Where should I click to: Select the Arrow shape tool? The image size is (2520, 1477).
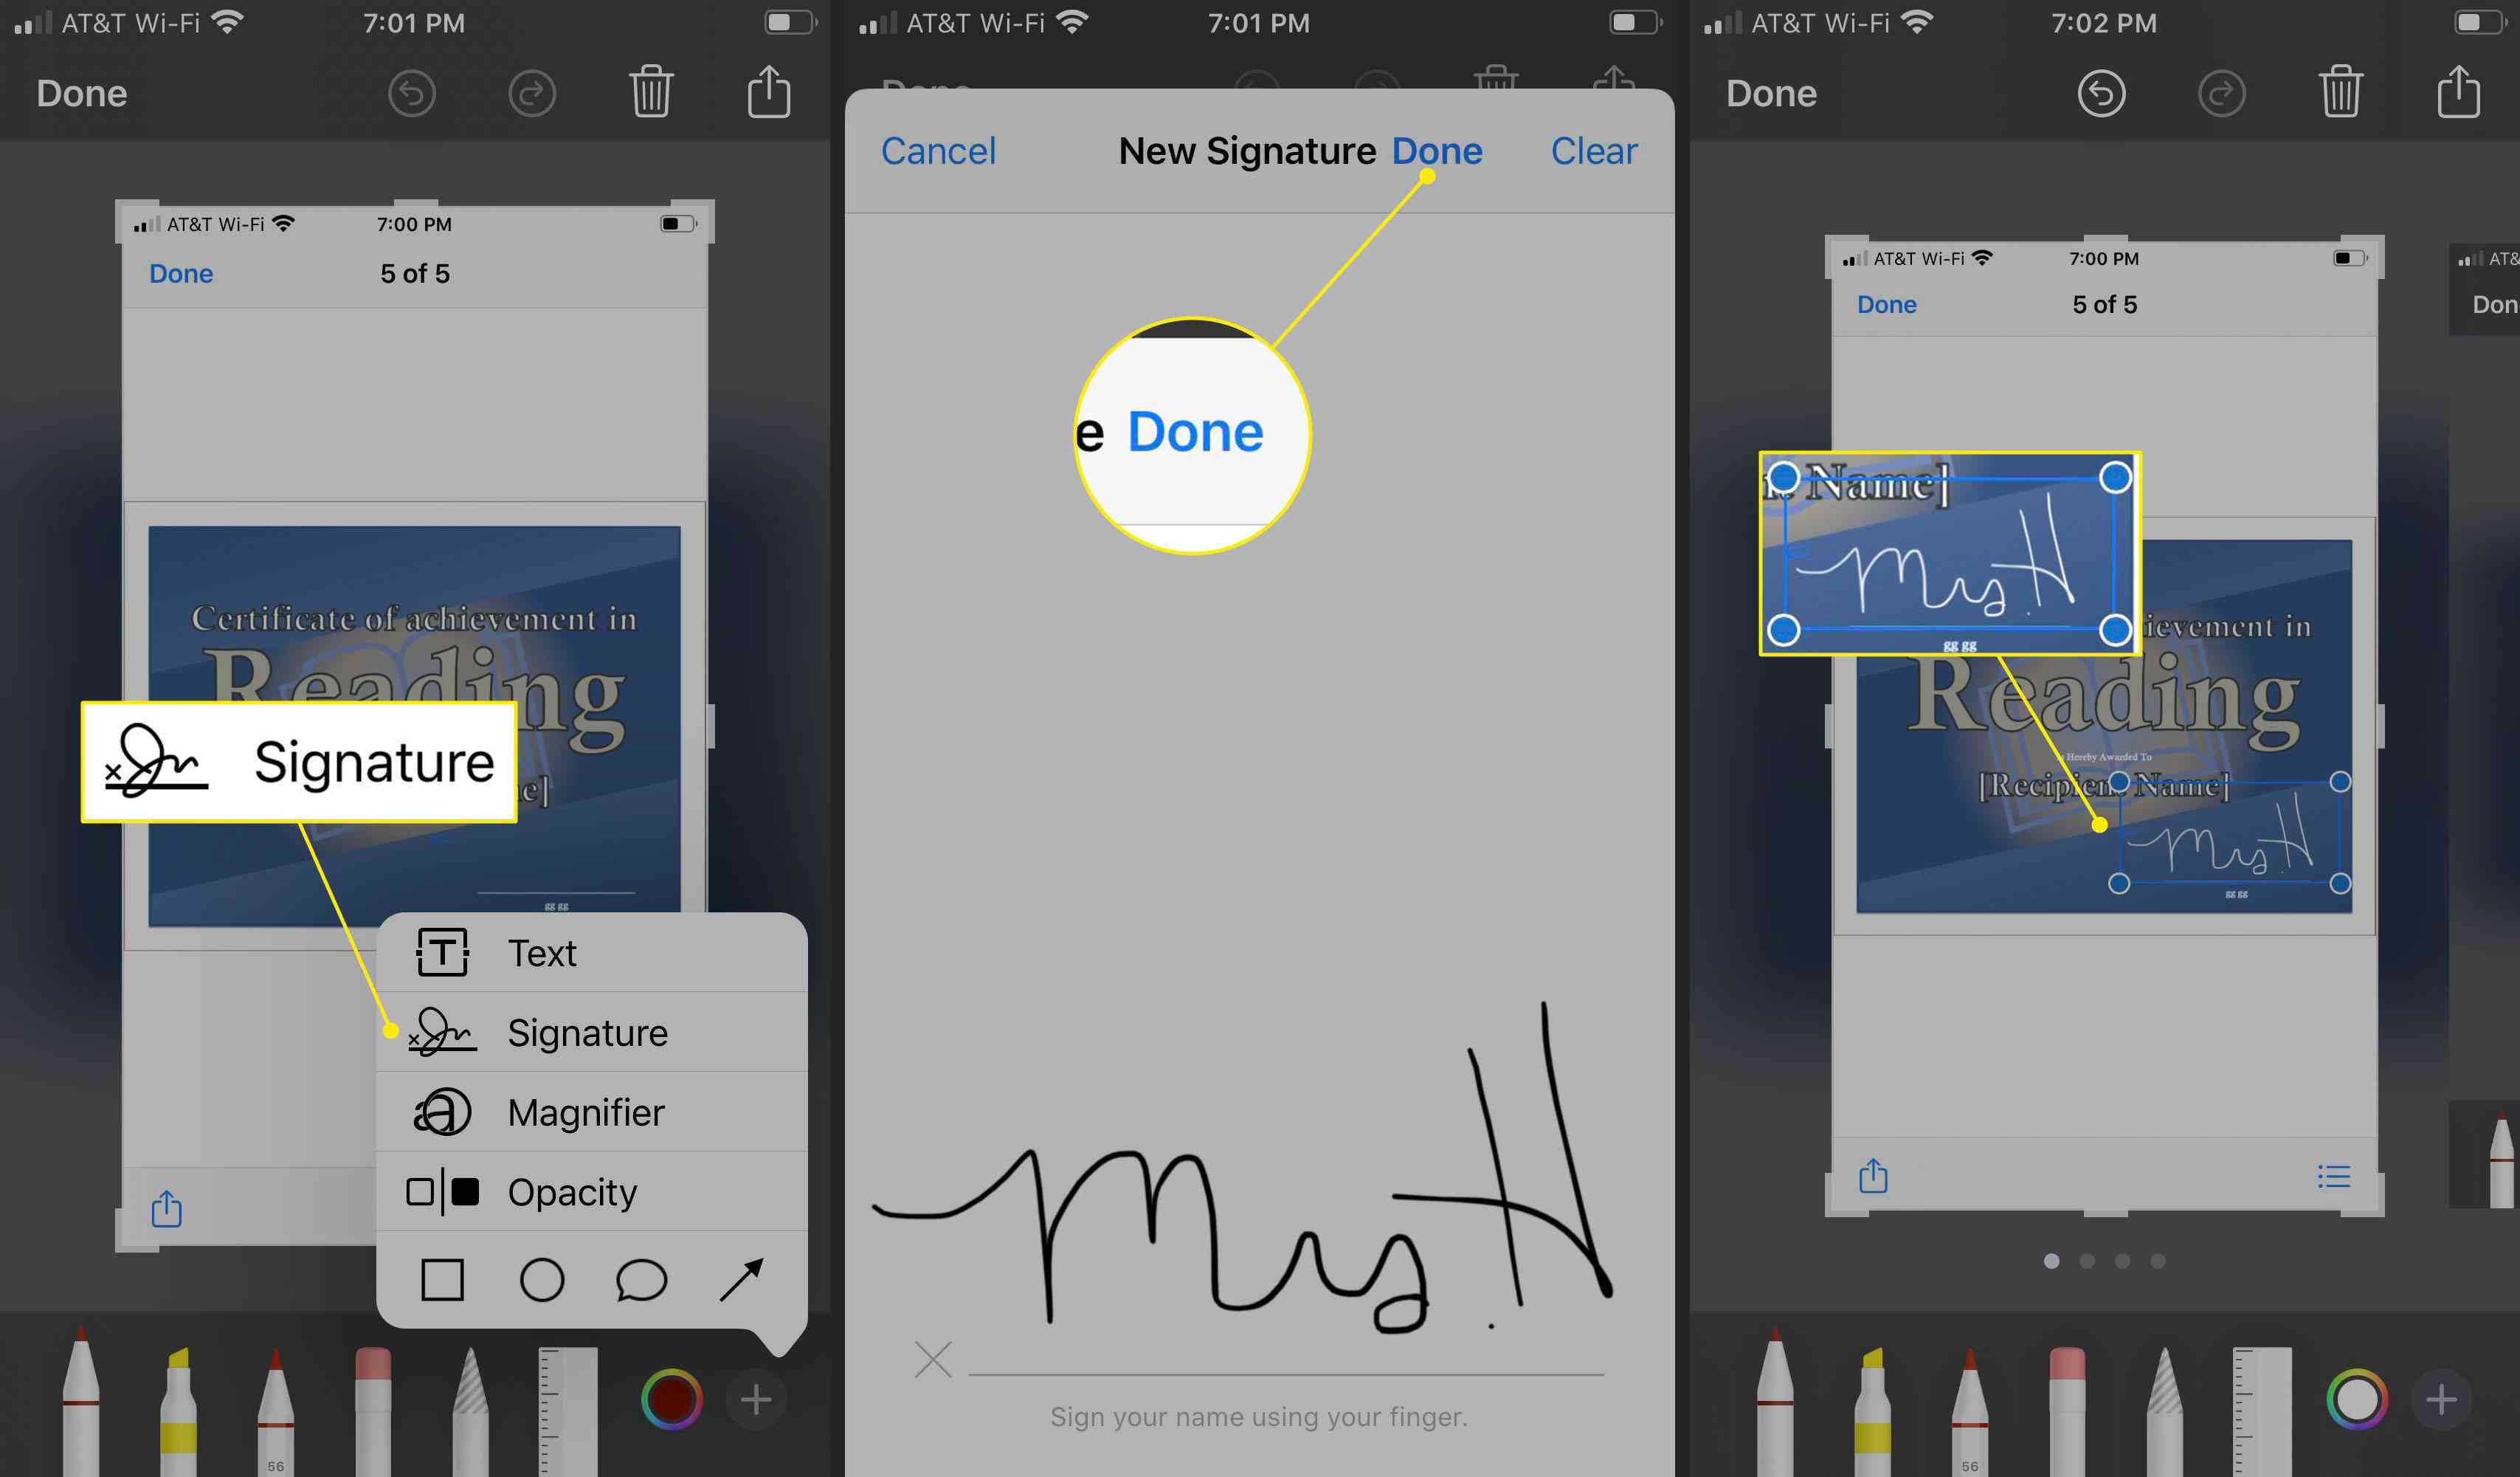[x=740, y=1278]
